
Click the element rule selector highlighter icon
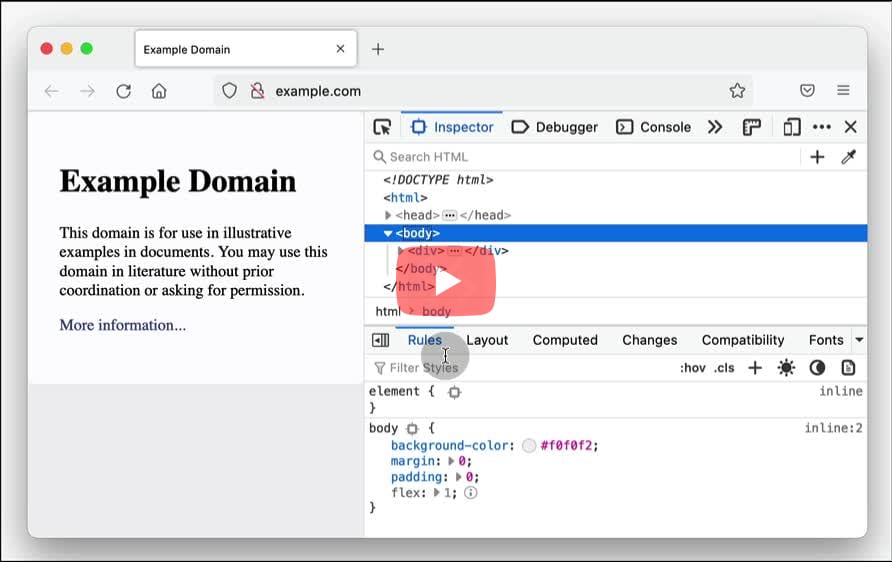coord(454,392)
